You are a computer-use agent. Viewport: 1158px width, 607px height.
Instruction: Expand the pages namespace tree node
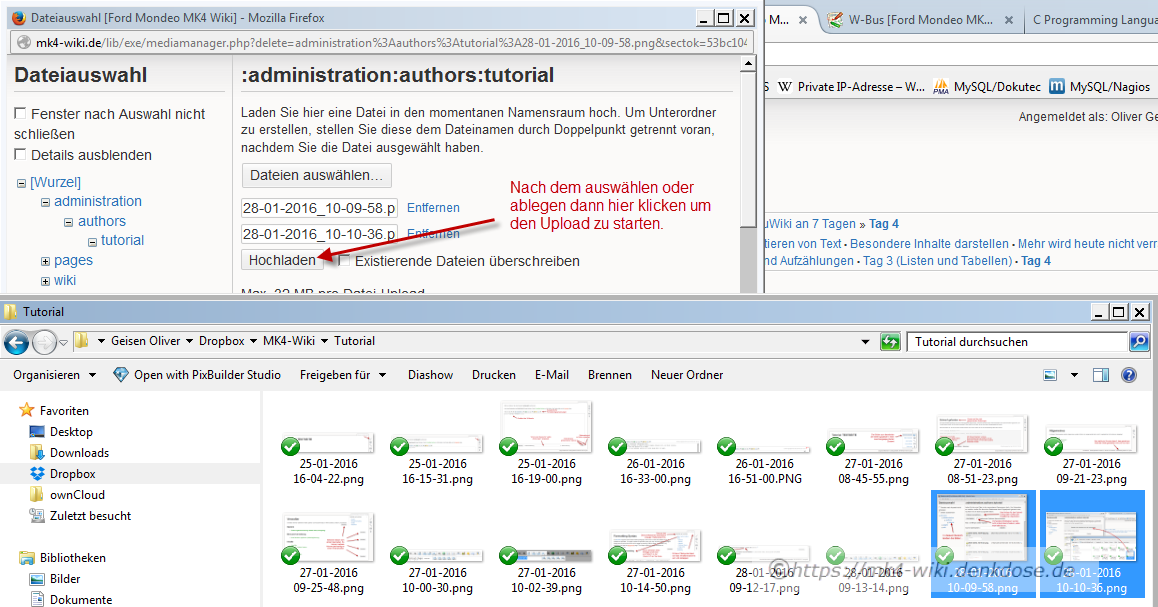click(45, 261)
